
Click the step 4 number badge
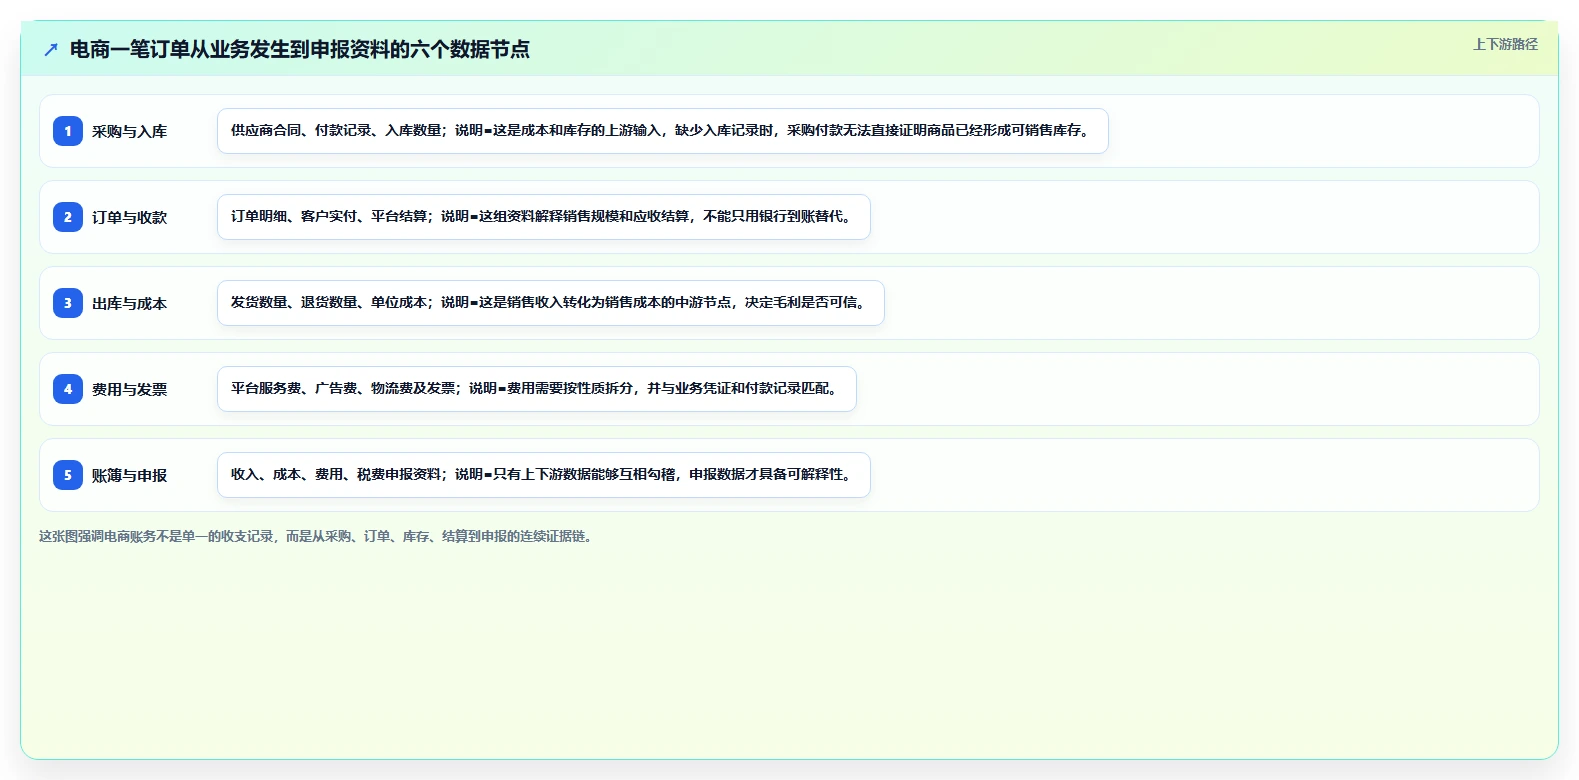(68, 389)
